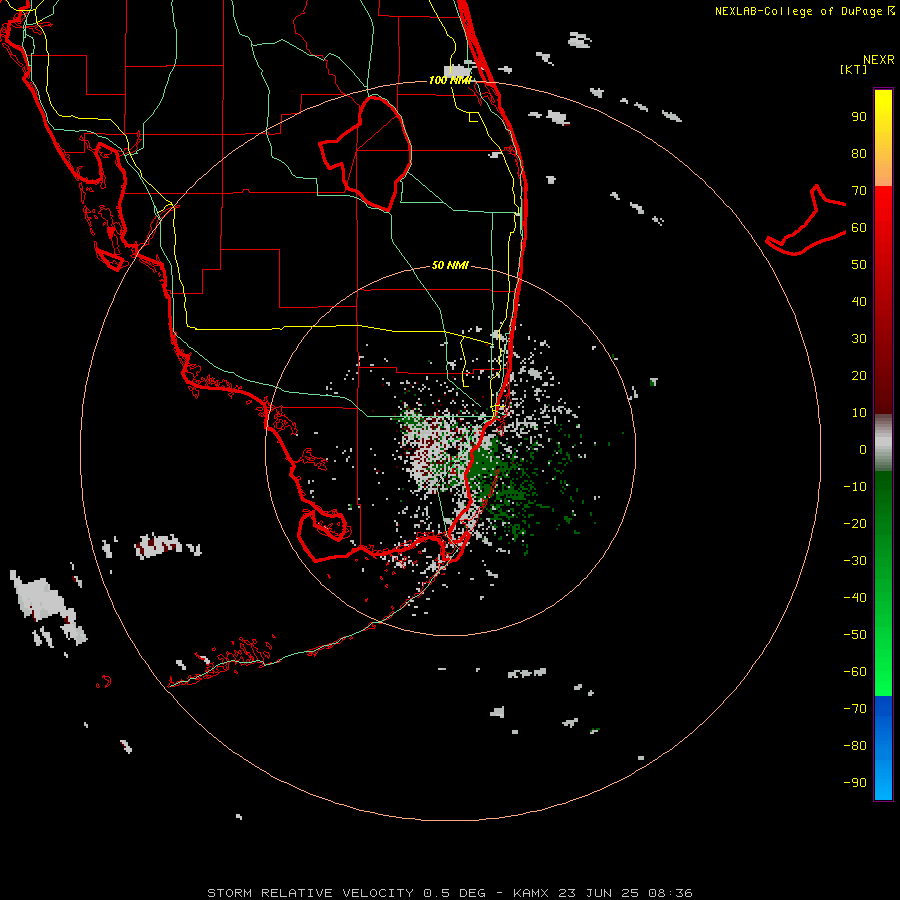Select the -90 tick label on scale
The image size is (900, 900).
coord(855,783)
